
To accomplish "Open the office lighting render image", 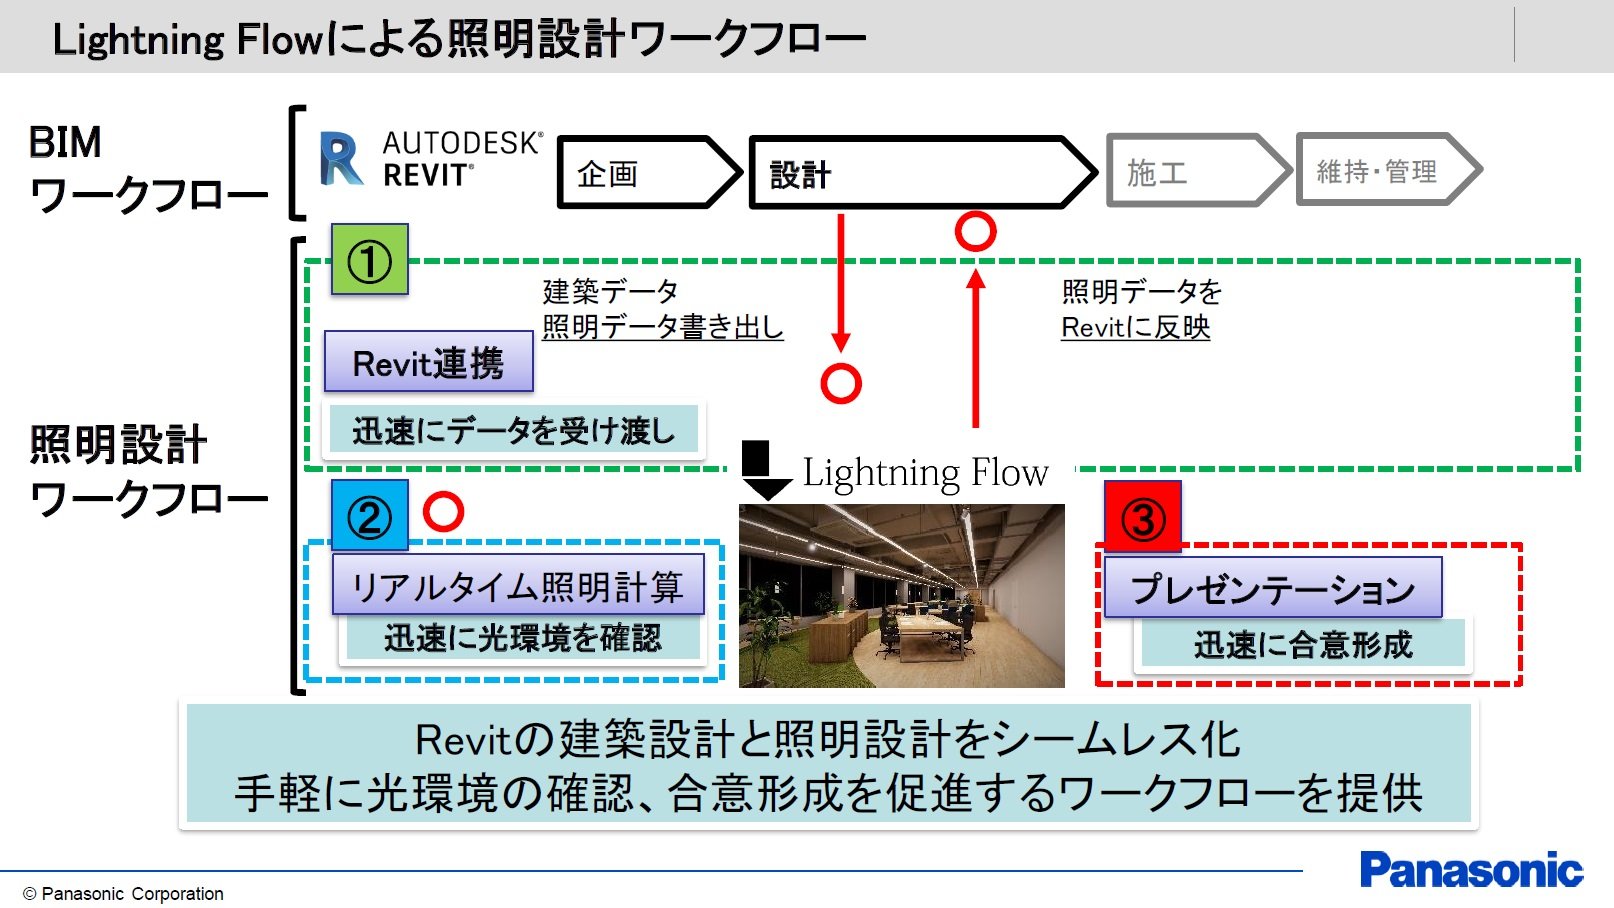I will tap(902, 596).
